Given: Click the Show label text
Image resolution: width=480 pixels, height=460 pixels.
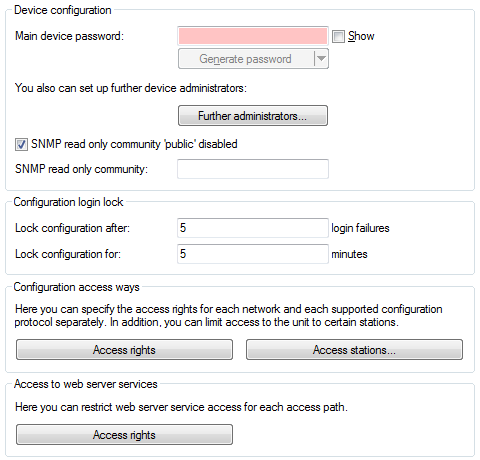Looking at the screenshot, I should [361, 36].
